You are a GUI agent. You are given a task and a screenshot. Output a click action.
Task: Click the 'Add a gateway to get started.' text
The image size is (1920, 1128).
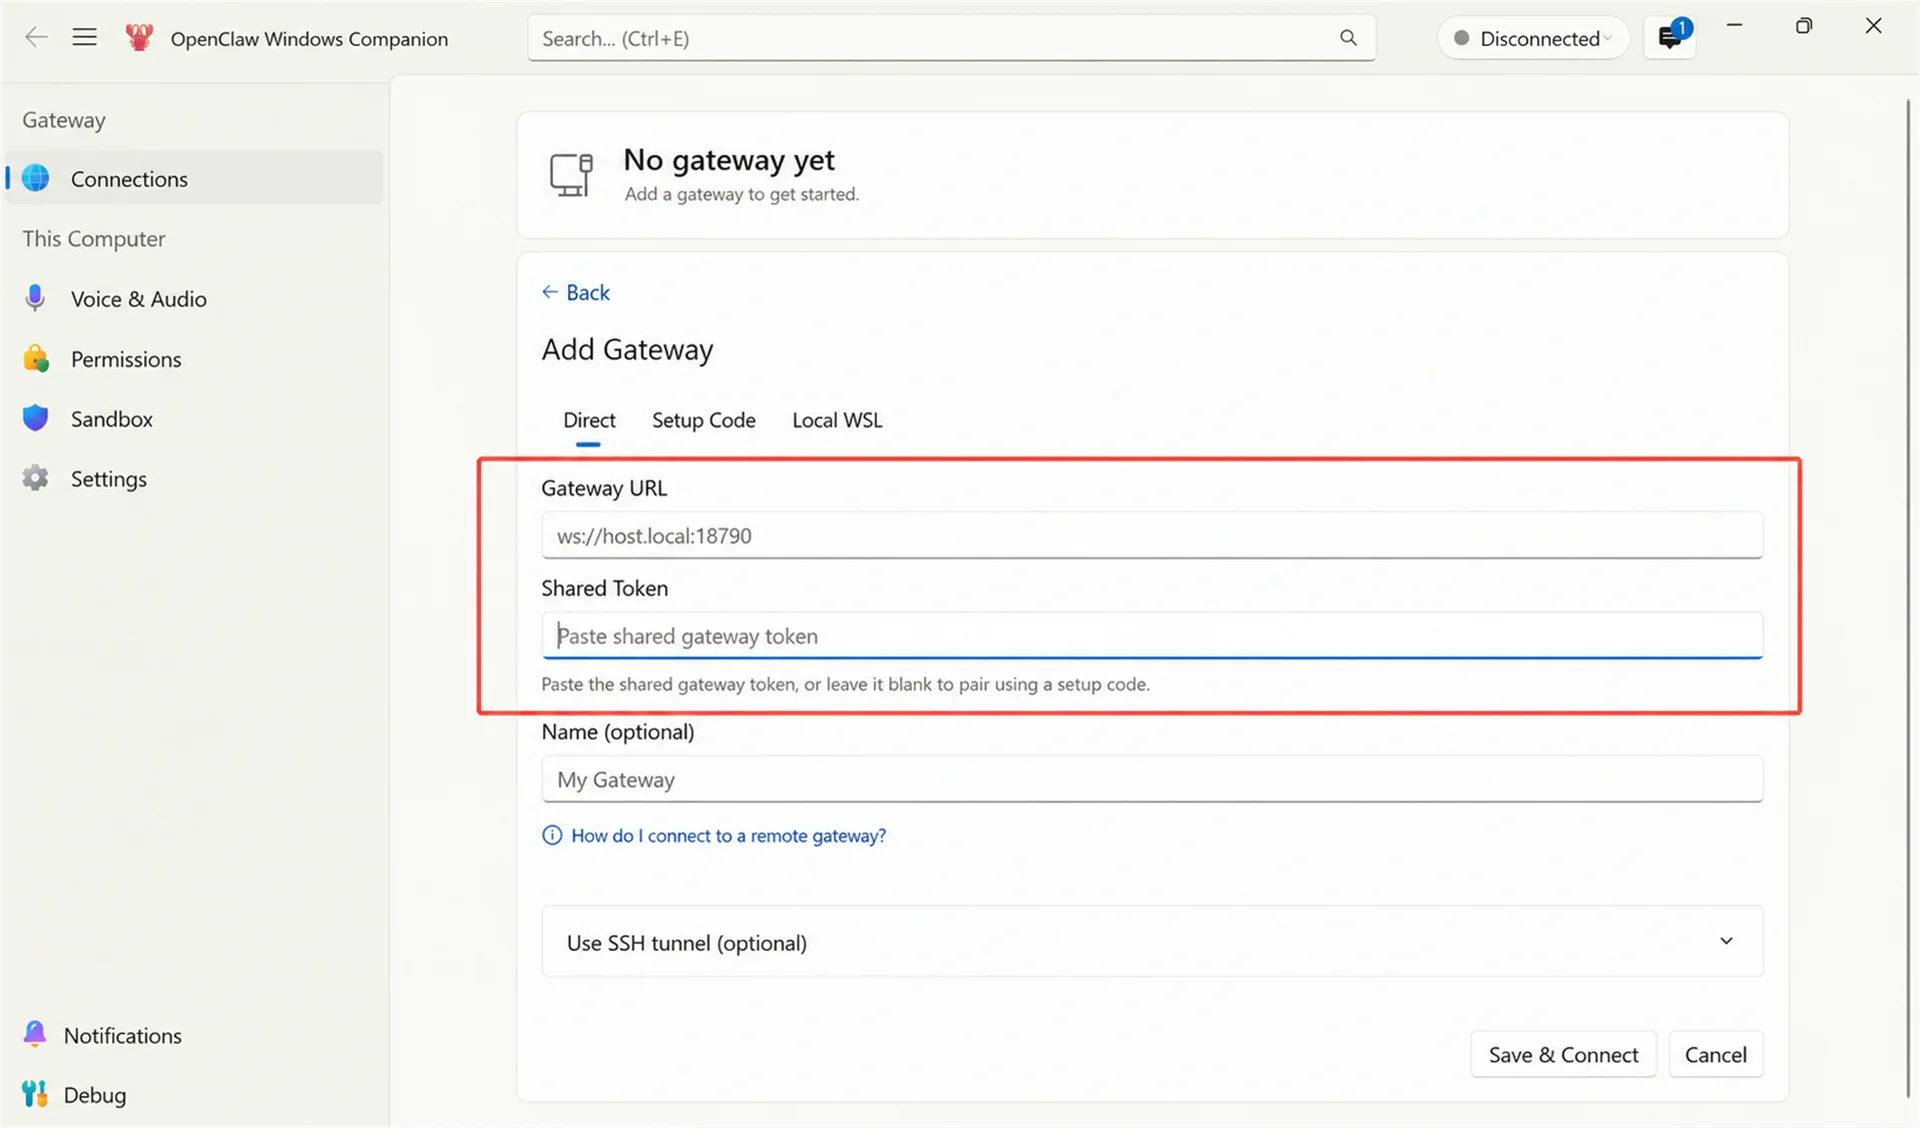click(x=742, y=194)
